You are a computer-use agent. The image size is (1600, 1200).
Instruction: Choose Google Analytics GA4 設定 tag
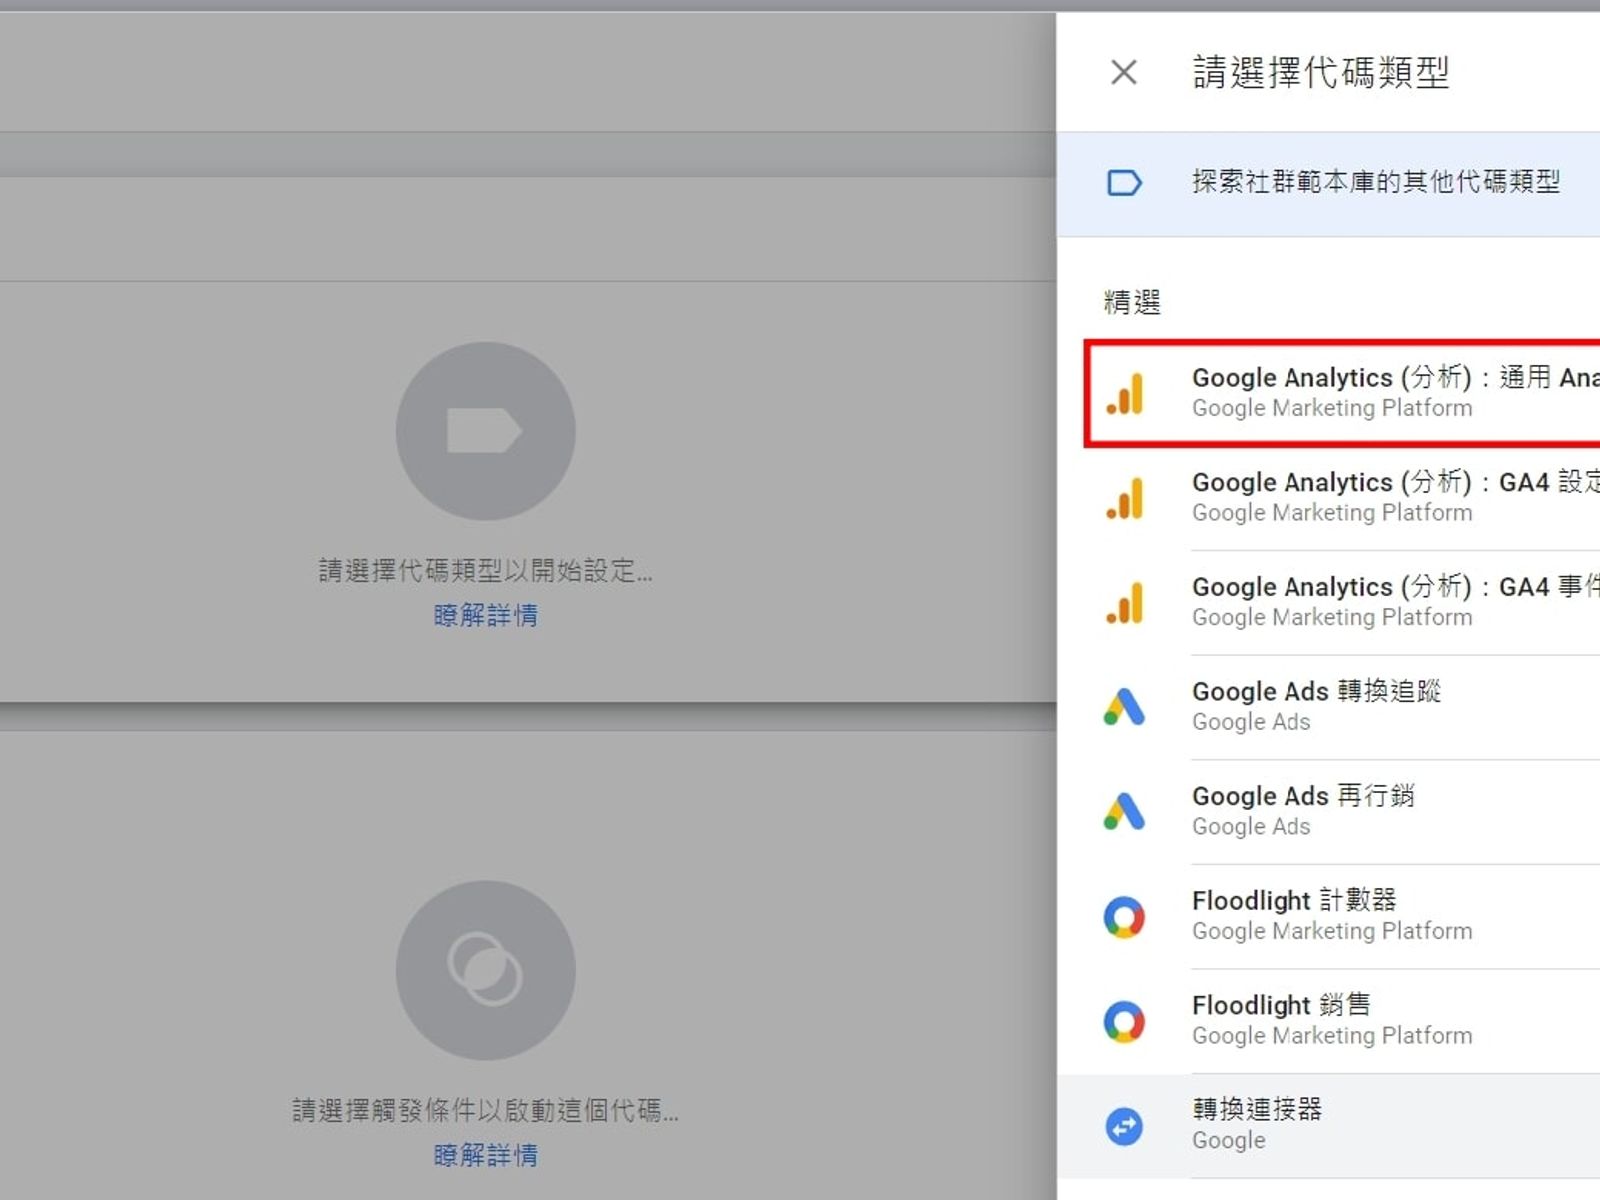[1329, 498]
